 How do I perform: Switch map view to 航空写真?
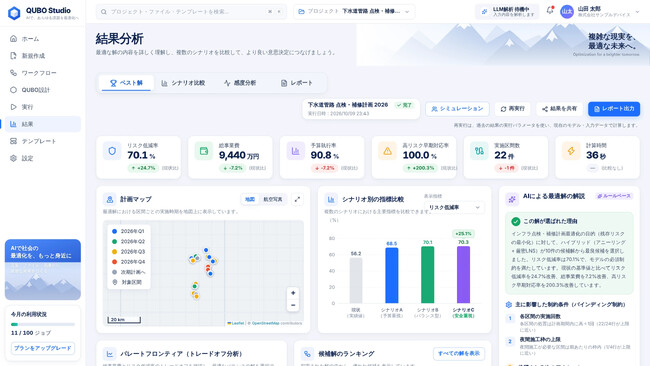point(273,199)
